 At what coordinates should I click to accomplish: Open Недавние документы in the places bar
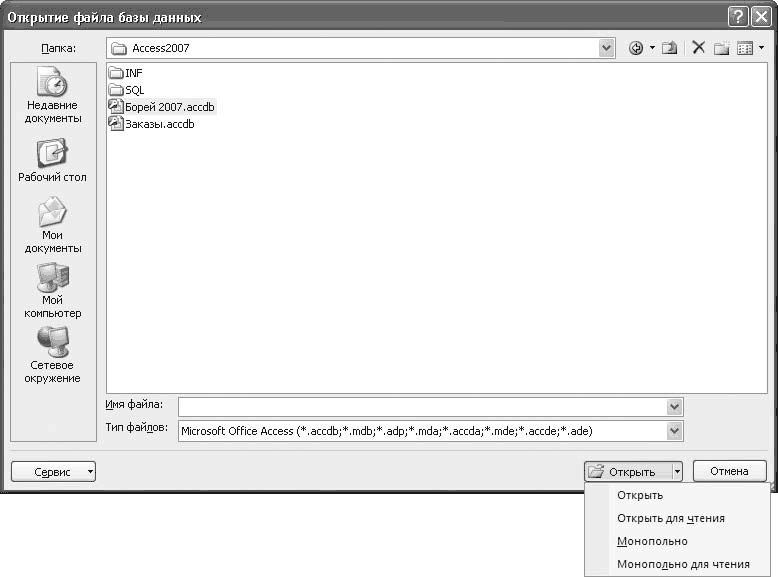[53, 96]
